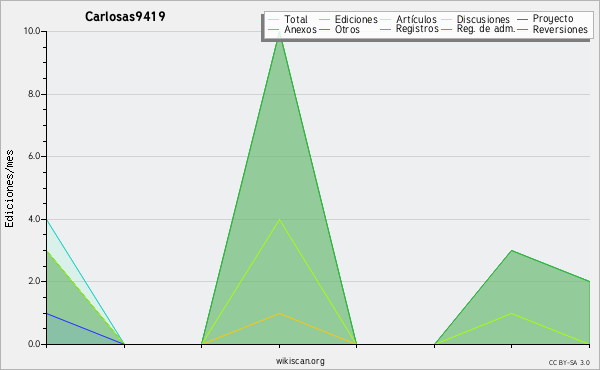600x370 pixels.
Task: Click the Artículos peak at 4
Action: click(x=279, y=219)
